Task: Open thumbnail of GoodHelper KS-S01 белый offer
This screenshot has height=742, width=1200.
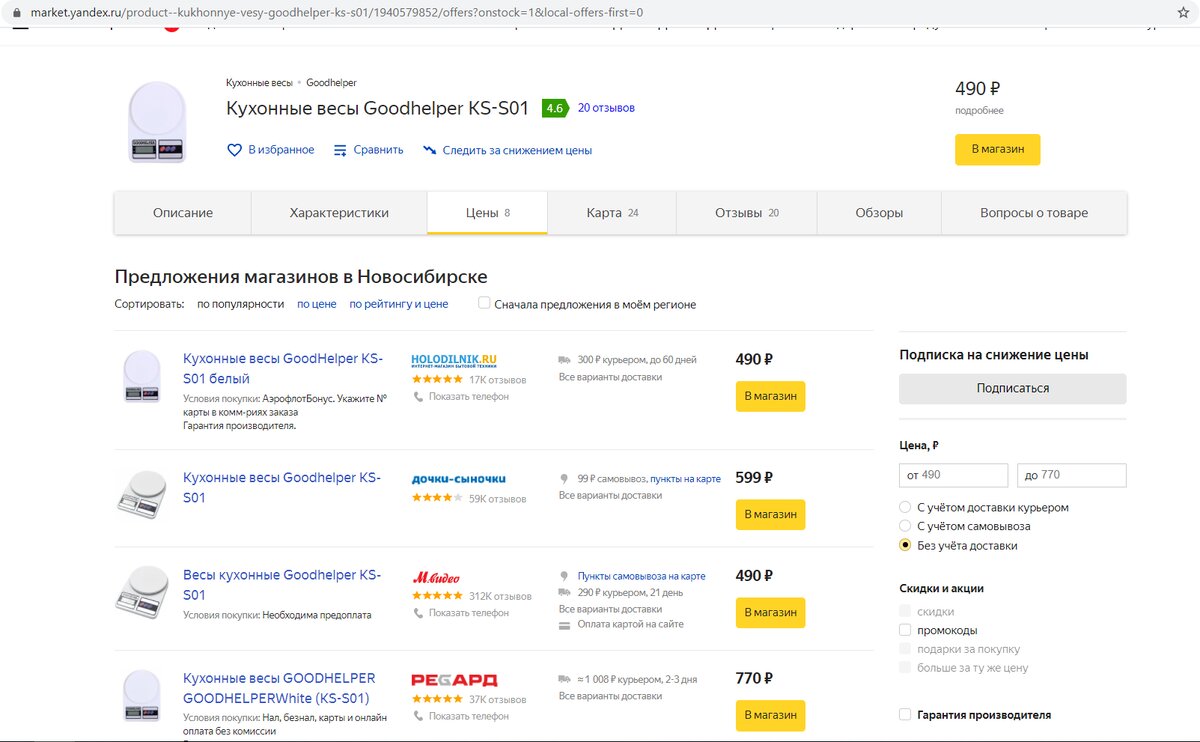Action: pyautogui.click(x=141, y=377)
